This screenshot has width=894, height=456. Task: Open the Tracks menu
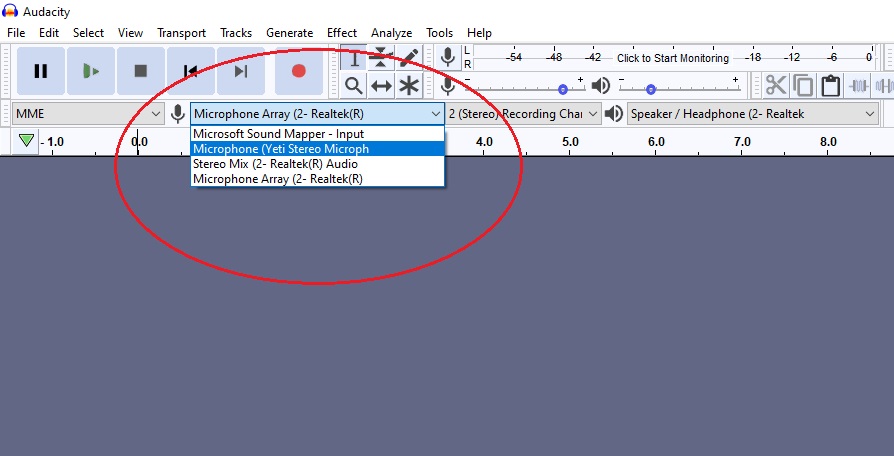(x=236, y=33)
